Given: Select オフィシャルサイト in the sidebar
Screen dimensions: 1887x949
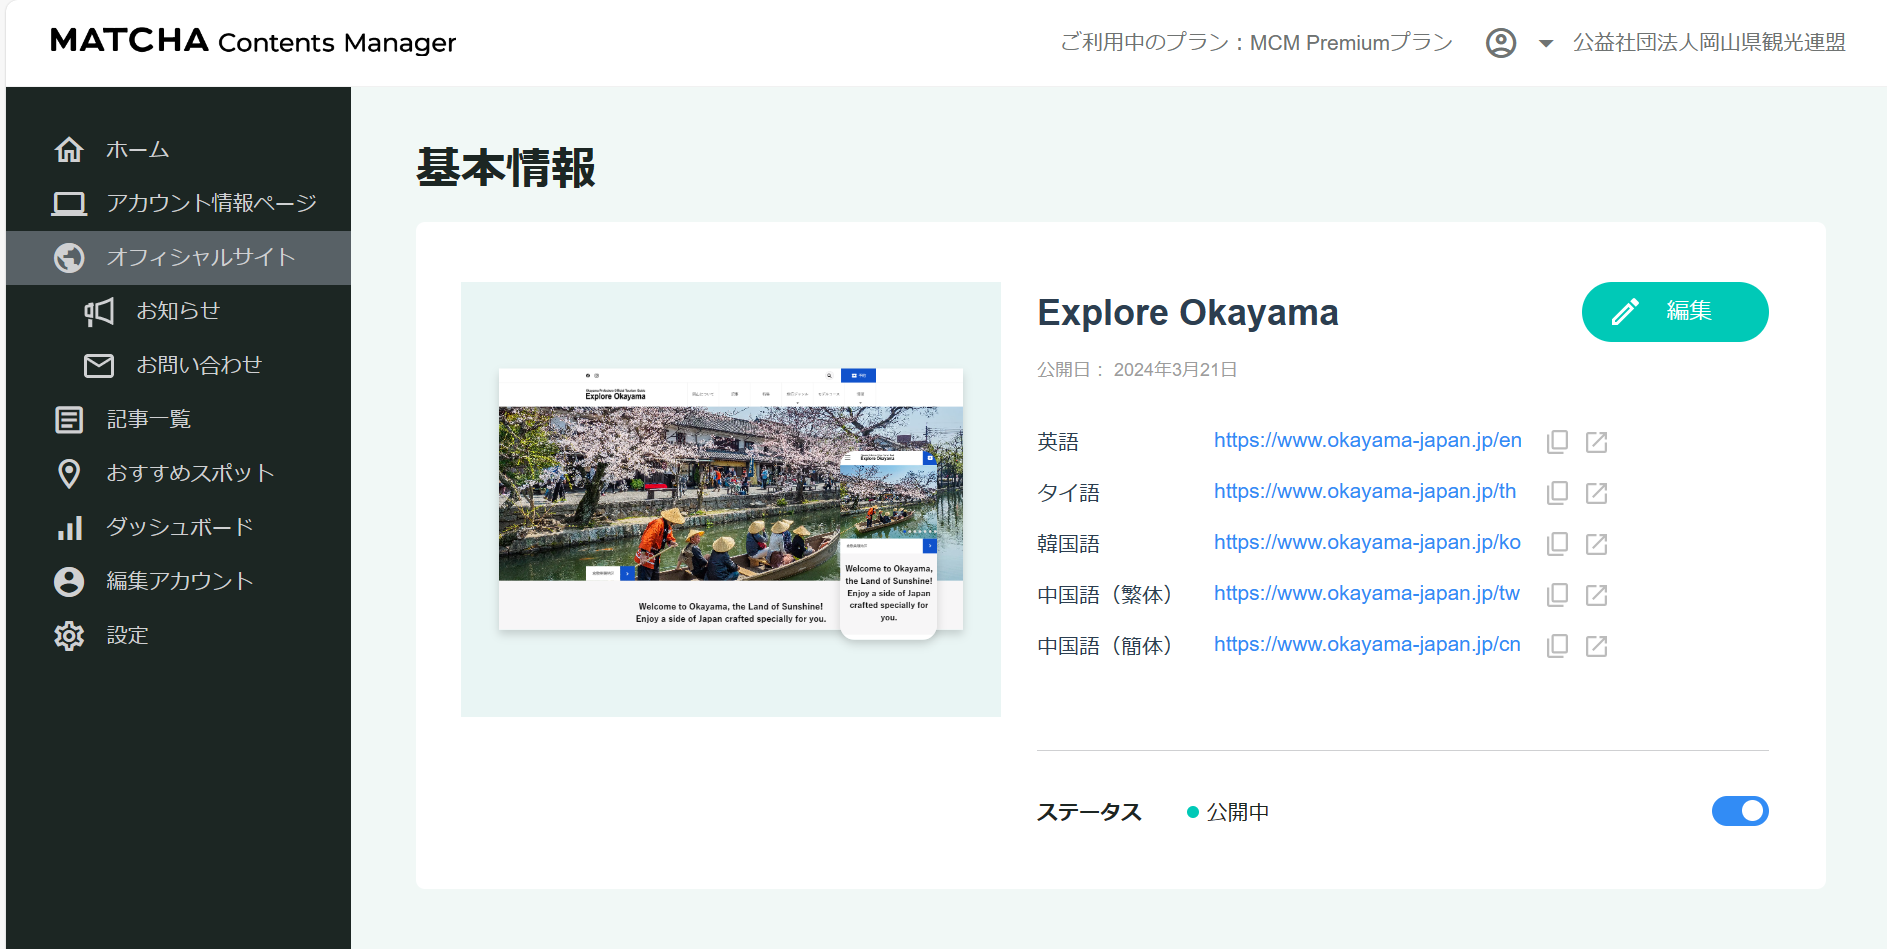Looking at the screenshot, I should point(178,258).
